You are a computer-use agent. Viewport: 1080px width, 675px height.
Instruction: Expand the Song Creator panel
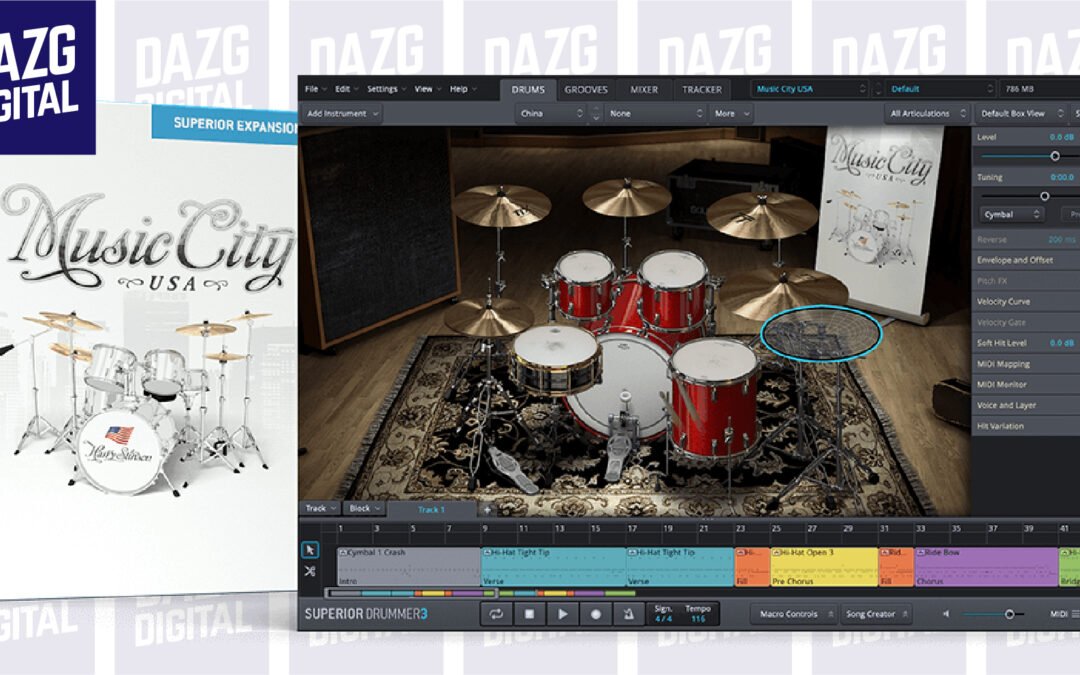[876, 614]
